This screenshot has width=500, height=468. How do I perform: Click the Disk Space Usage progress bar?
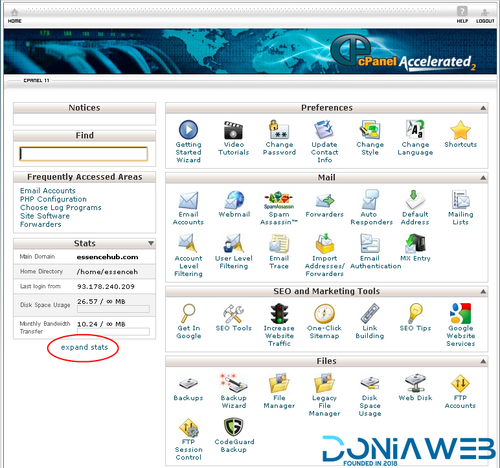[113, 309]
